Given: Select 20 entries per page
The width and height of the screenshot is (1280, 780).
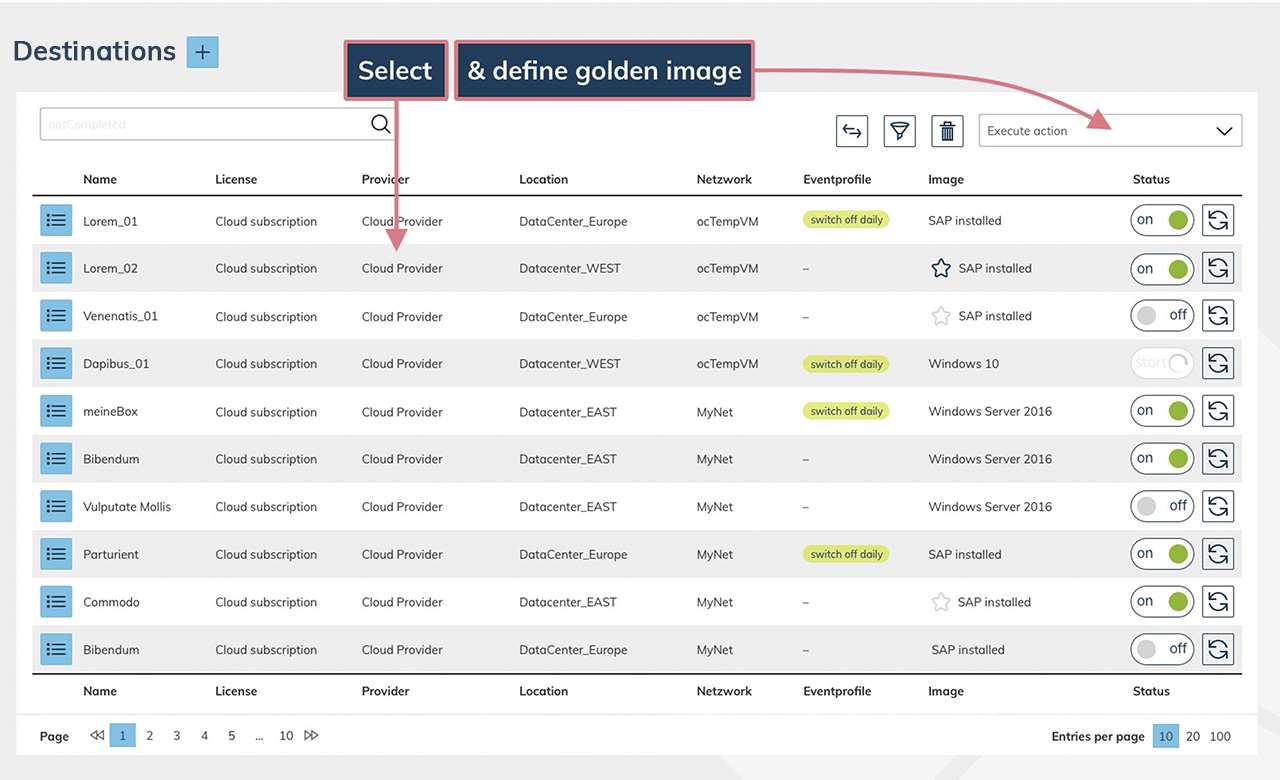Looking at the screenshot, I should click(x=1193, y=736).
